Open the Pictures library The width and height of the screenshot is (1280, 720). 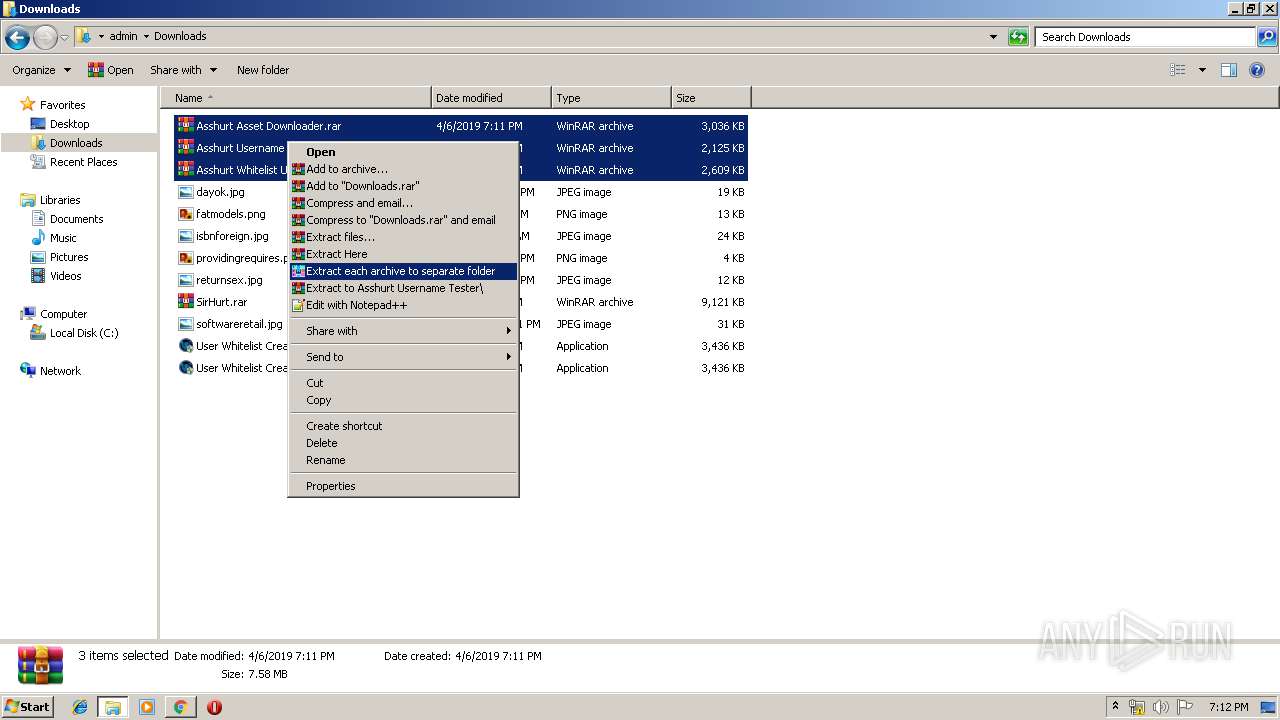point(69,257)
